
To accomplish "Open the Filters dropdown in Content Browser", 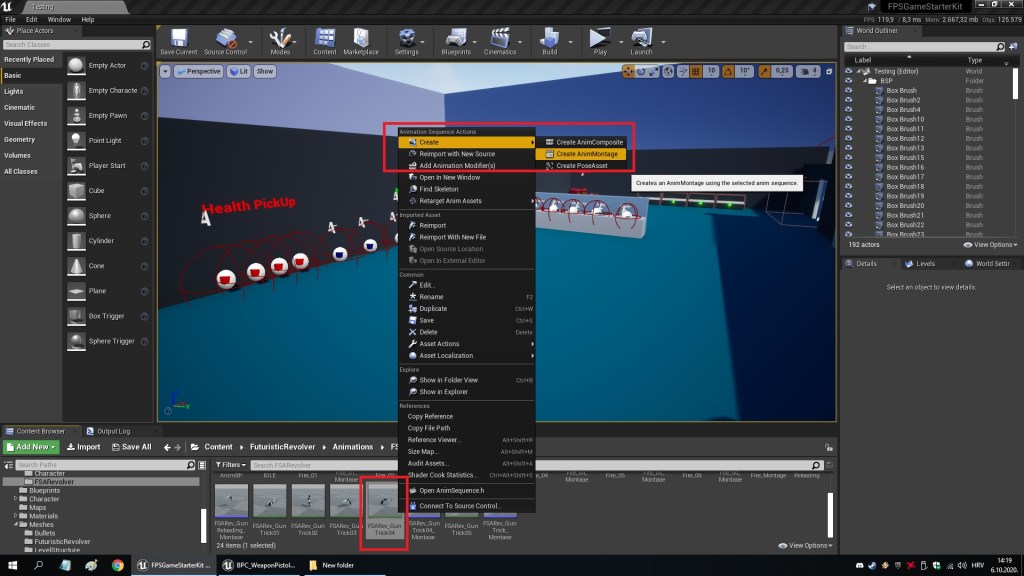I will pyautogui.click(x=230, y=465).
